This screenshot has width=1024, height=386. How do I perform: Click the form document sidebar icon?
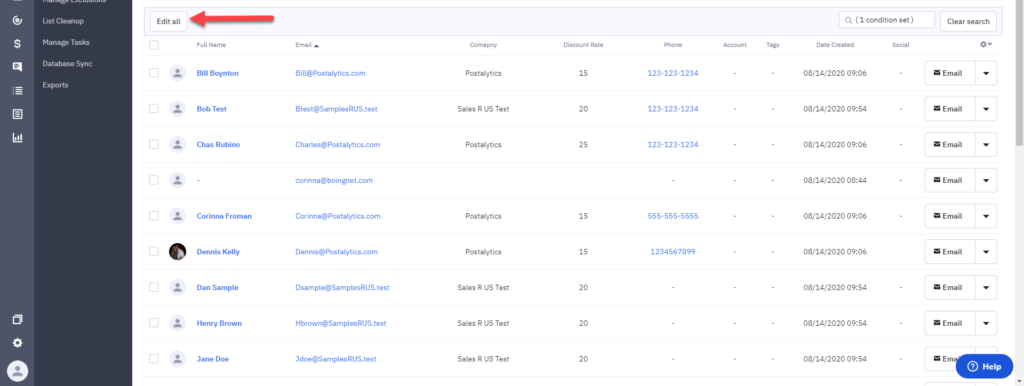pyautogui.click(x=18, y=114)
